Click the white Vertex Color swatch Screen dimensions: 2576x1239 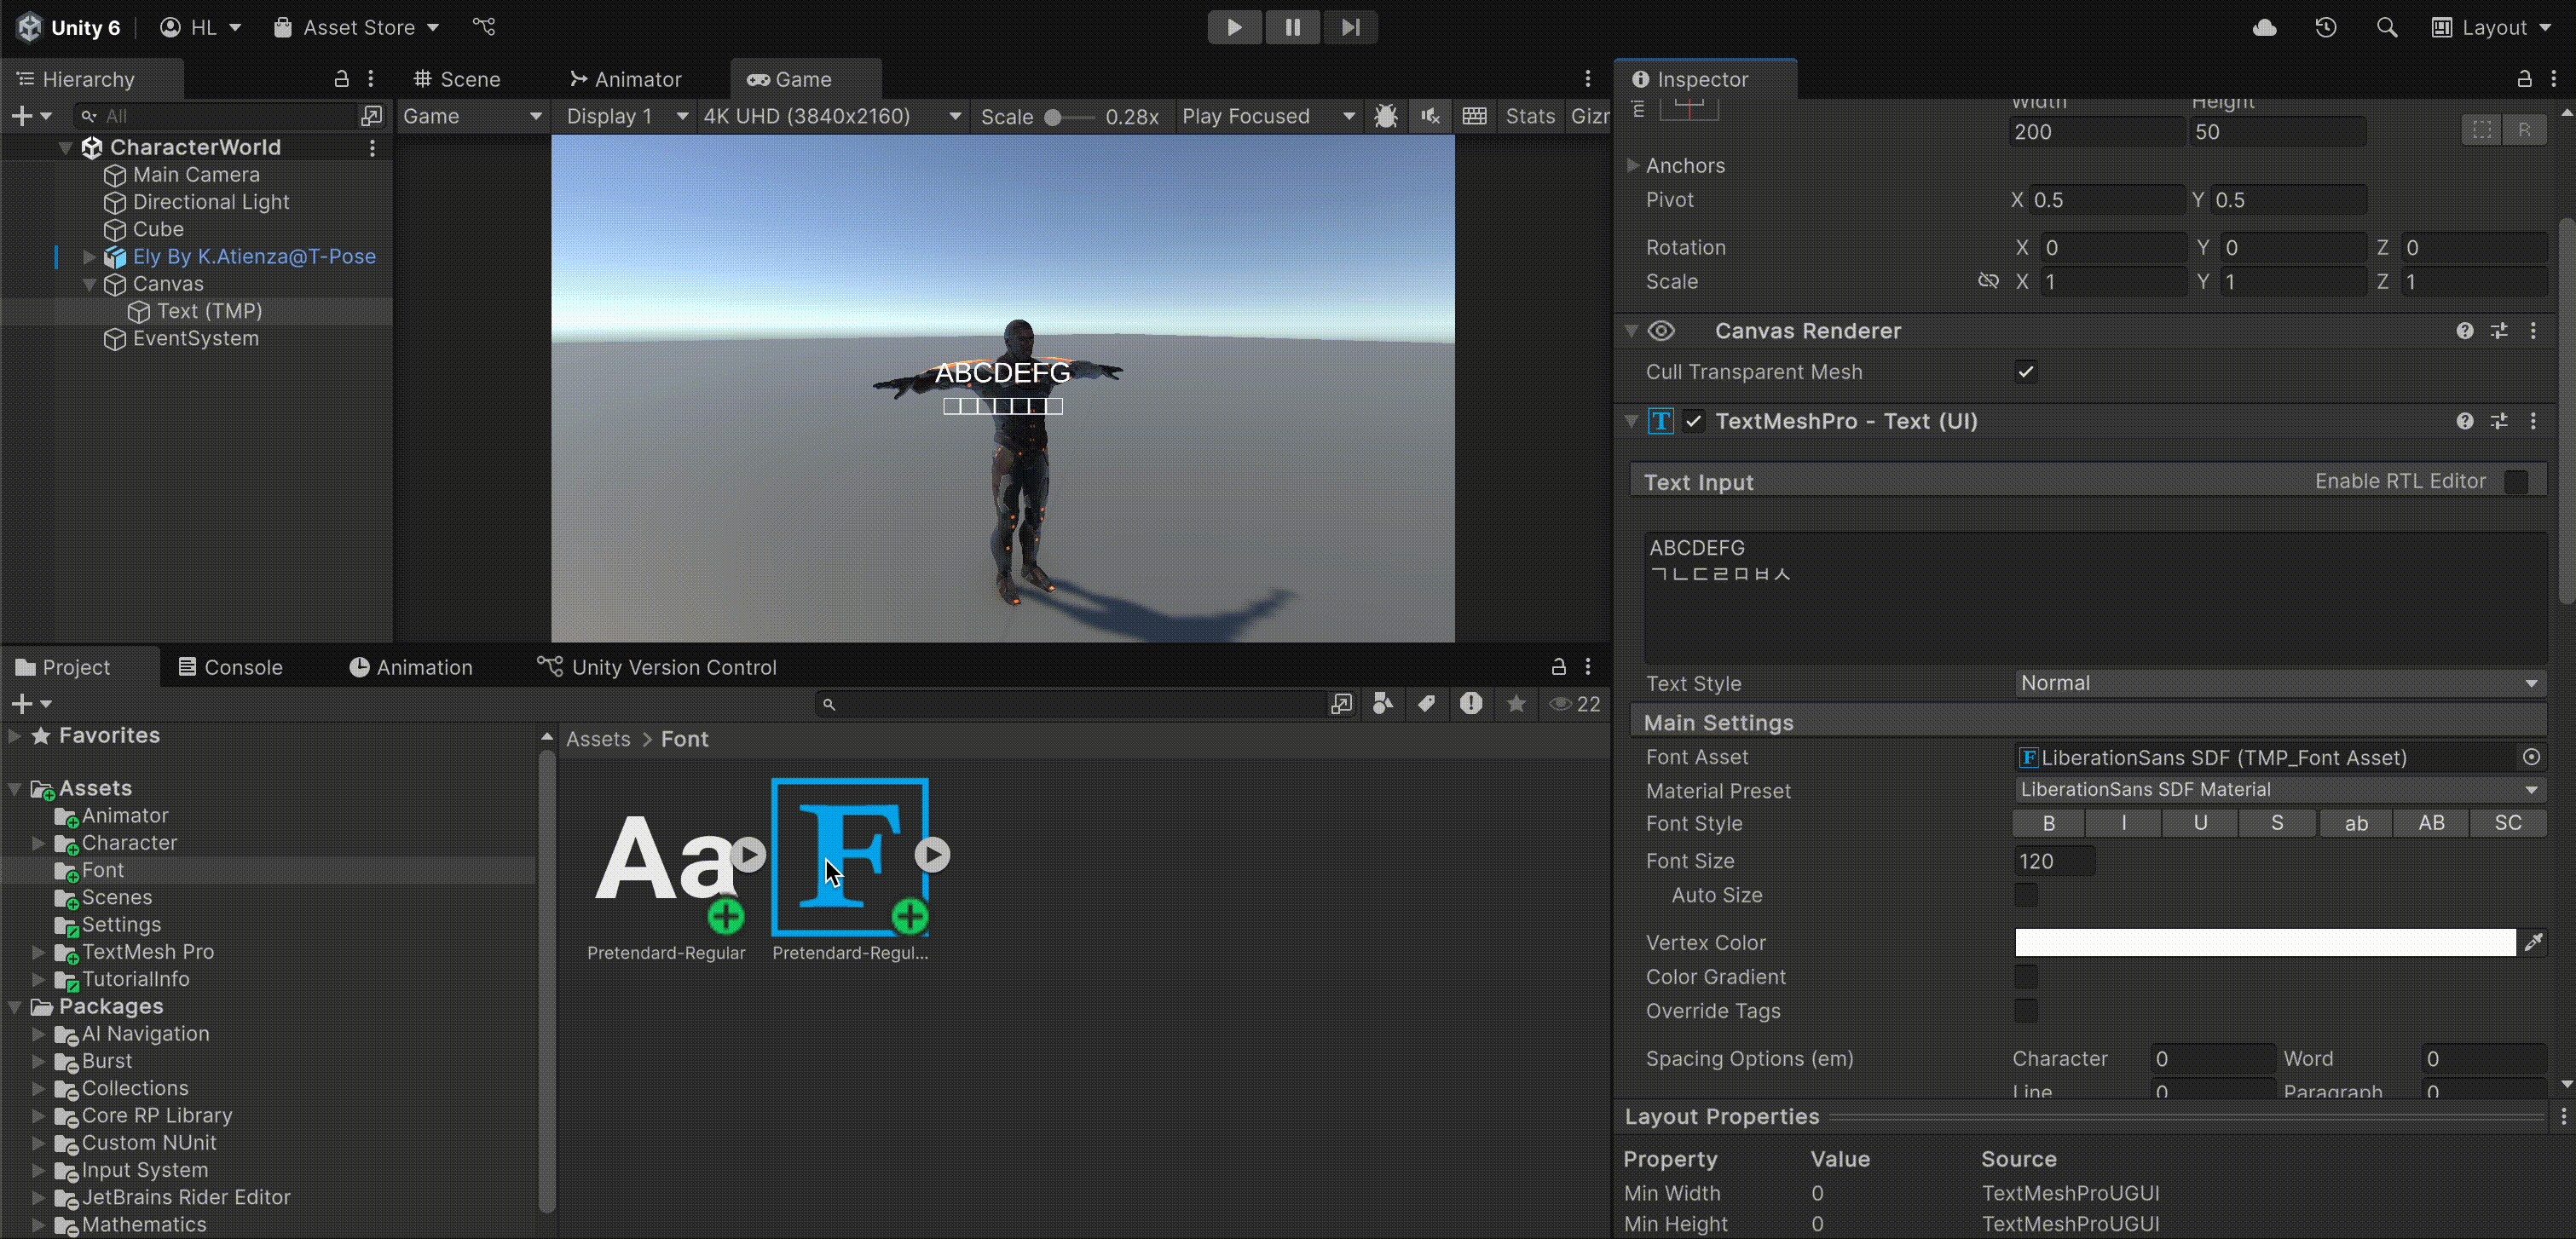click(x=2264, y=942)
